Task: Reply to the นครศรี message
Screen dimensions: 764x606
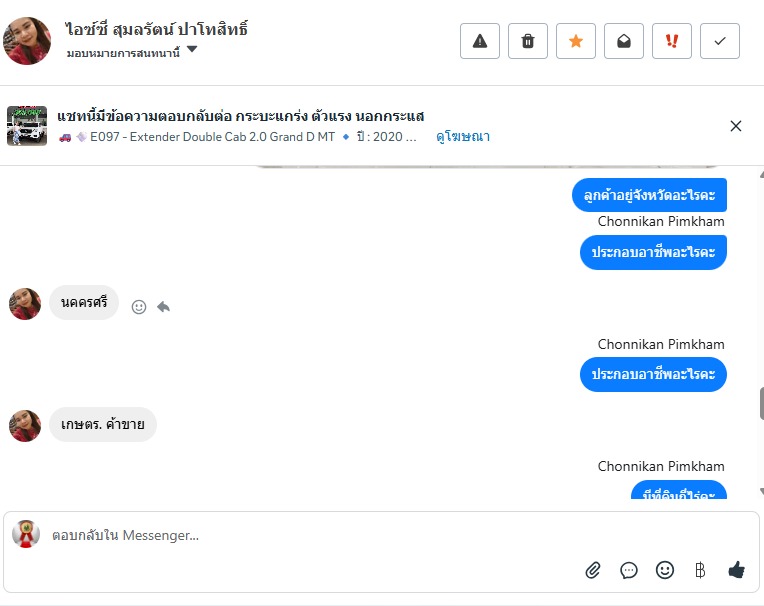Action: tap(163, 307)
